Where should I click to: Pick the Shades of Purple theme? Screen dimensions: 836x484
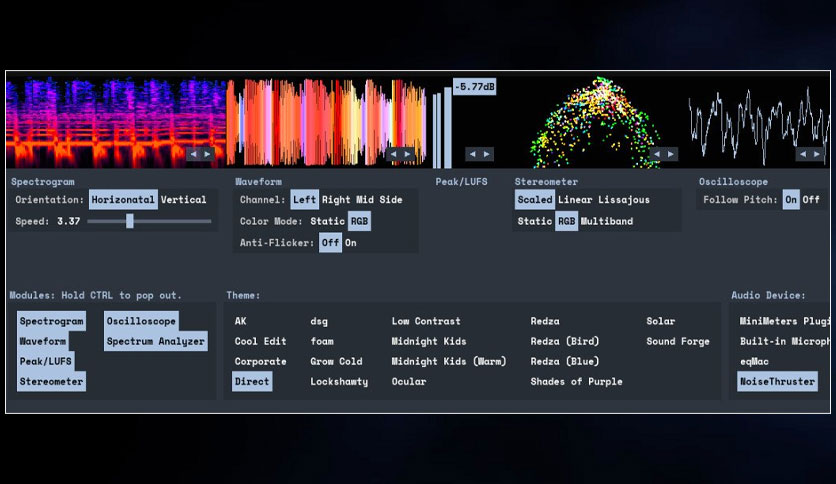[576, 382]
